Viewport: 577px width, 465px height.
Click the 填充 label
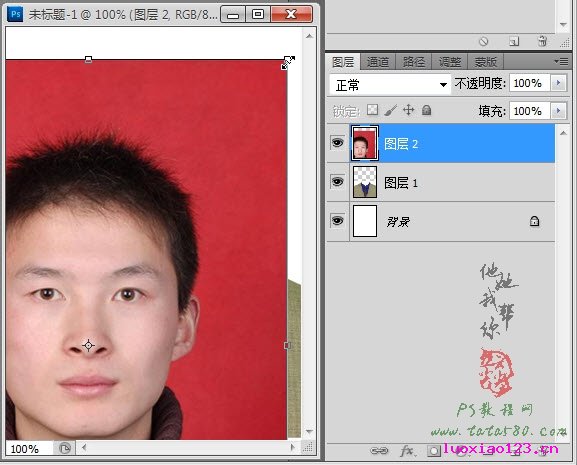tap(492, 111)
